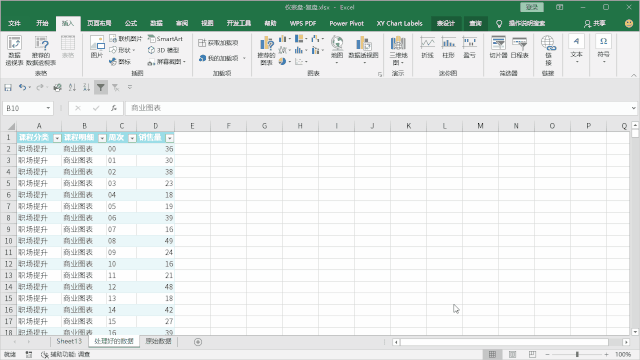
Task: Insert a hyperlink
Action: pyautogui.click(x=548, y=50)
